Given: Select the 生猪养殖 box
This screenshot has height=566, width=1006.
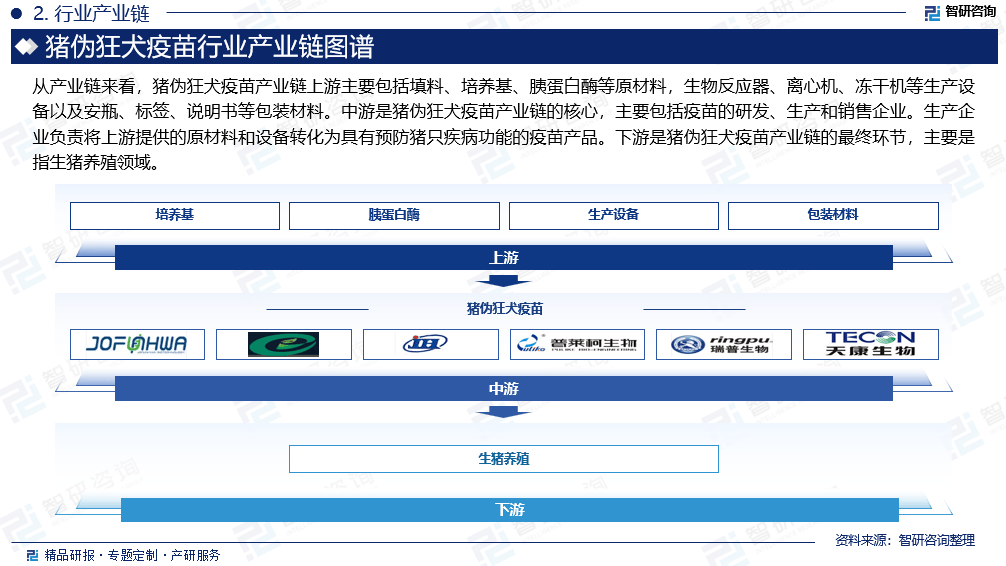Looking at the screenshot, I should [x=504, y=459].
